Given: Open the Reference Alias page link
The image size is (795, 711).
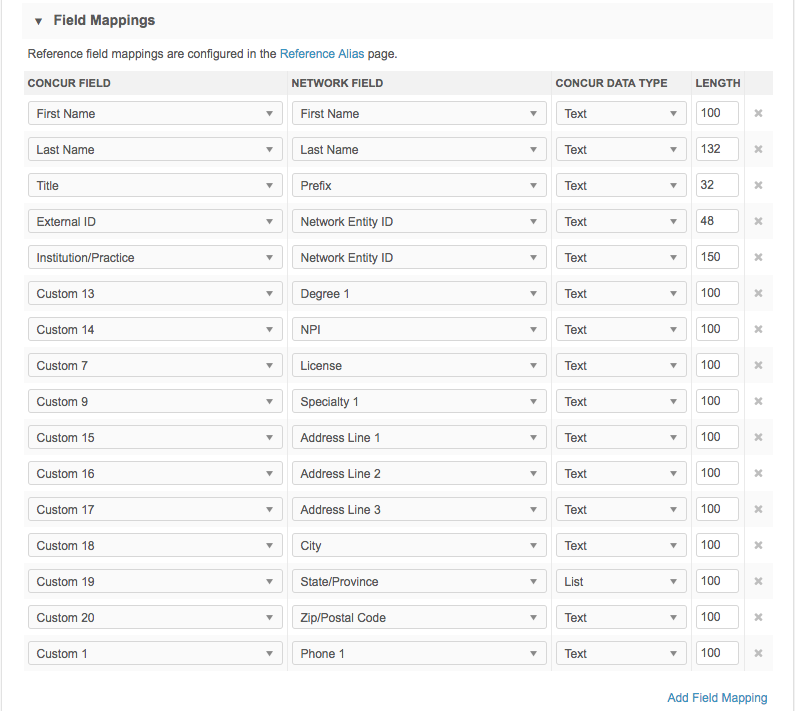Looking at the screenshot, I should point(322,54).
